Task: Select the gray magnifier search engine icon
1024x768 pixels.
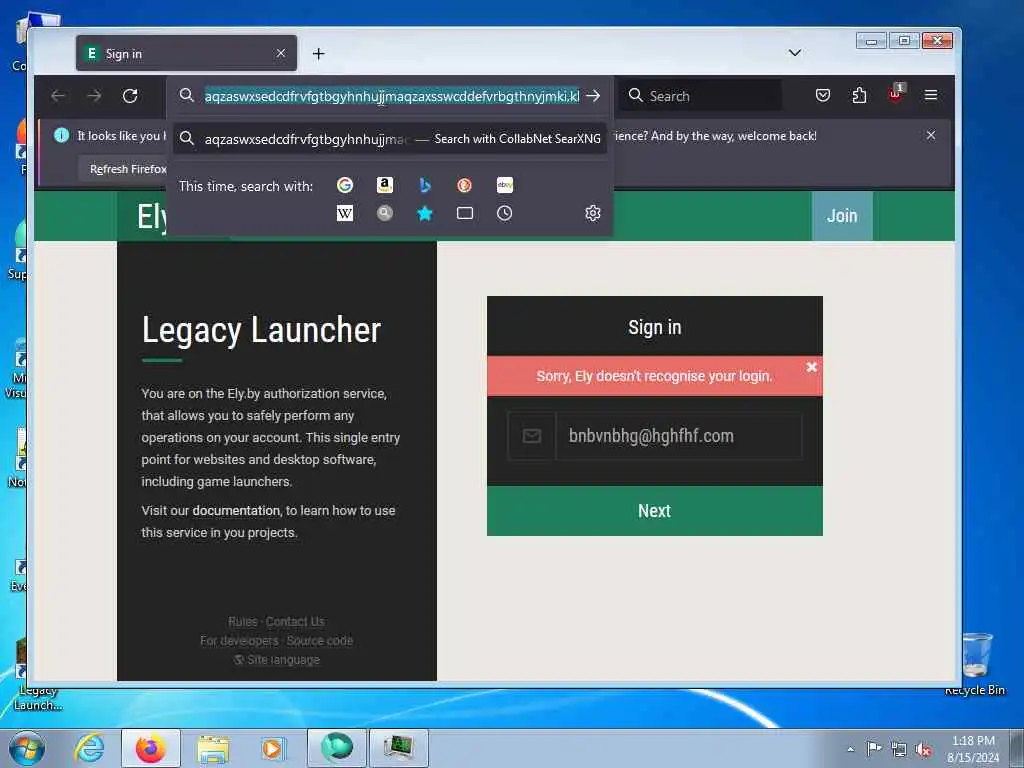Action: pos(385,214)
